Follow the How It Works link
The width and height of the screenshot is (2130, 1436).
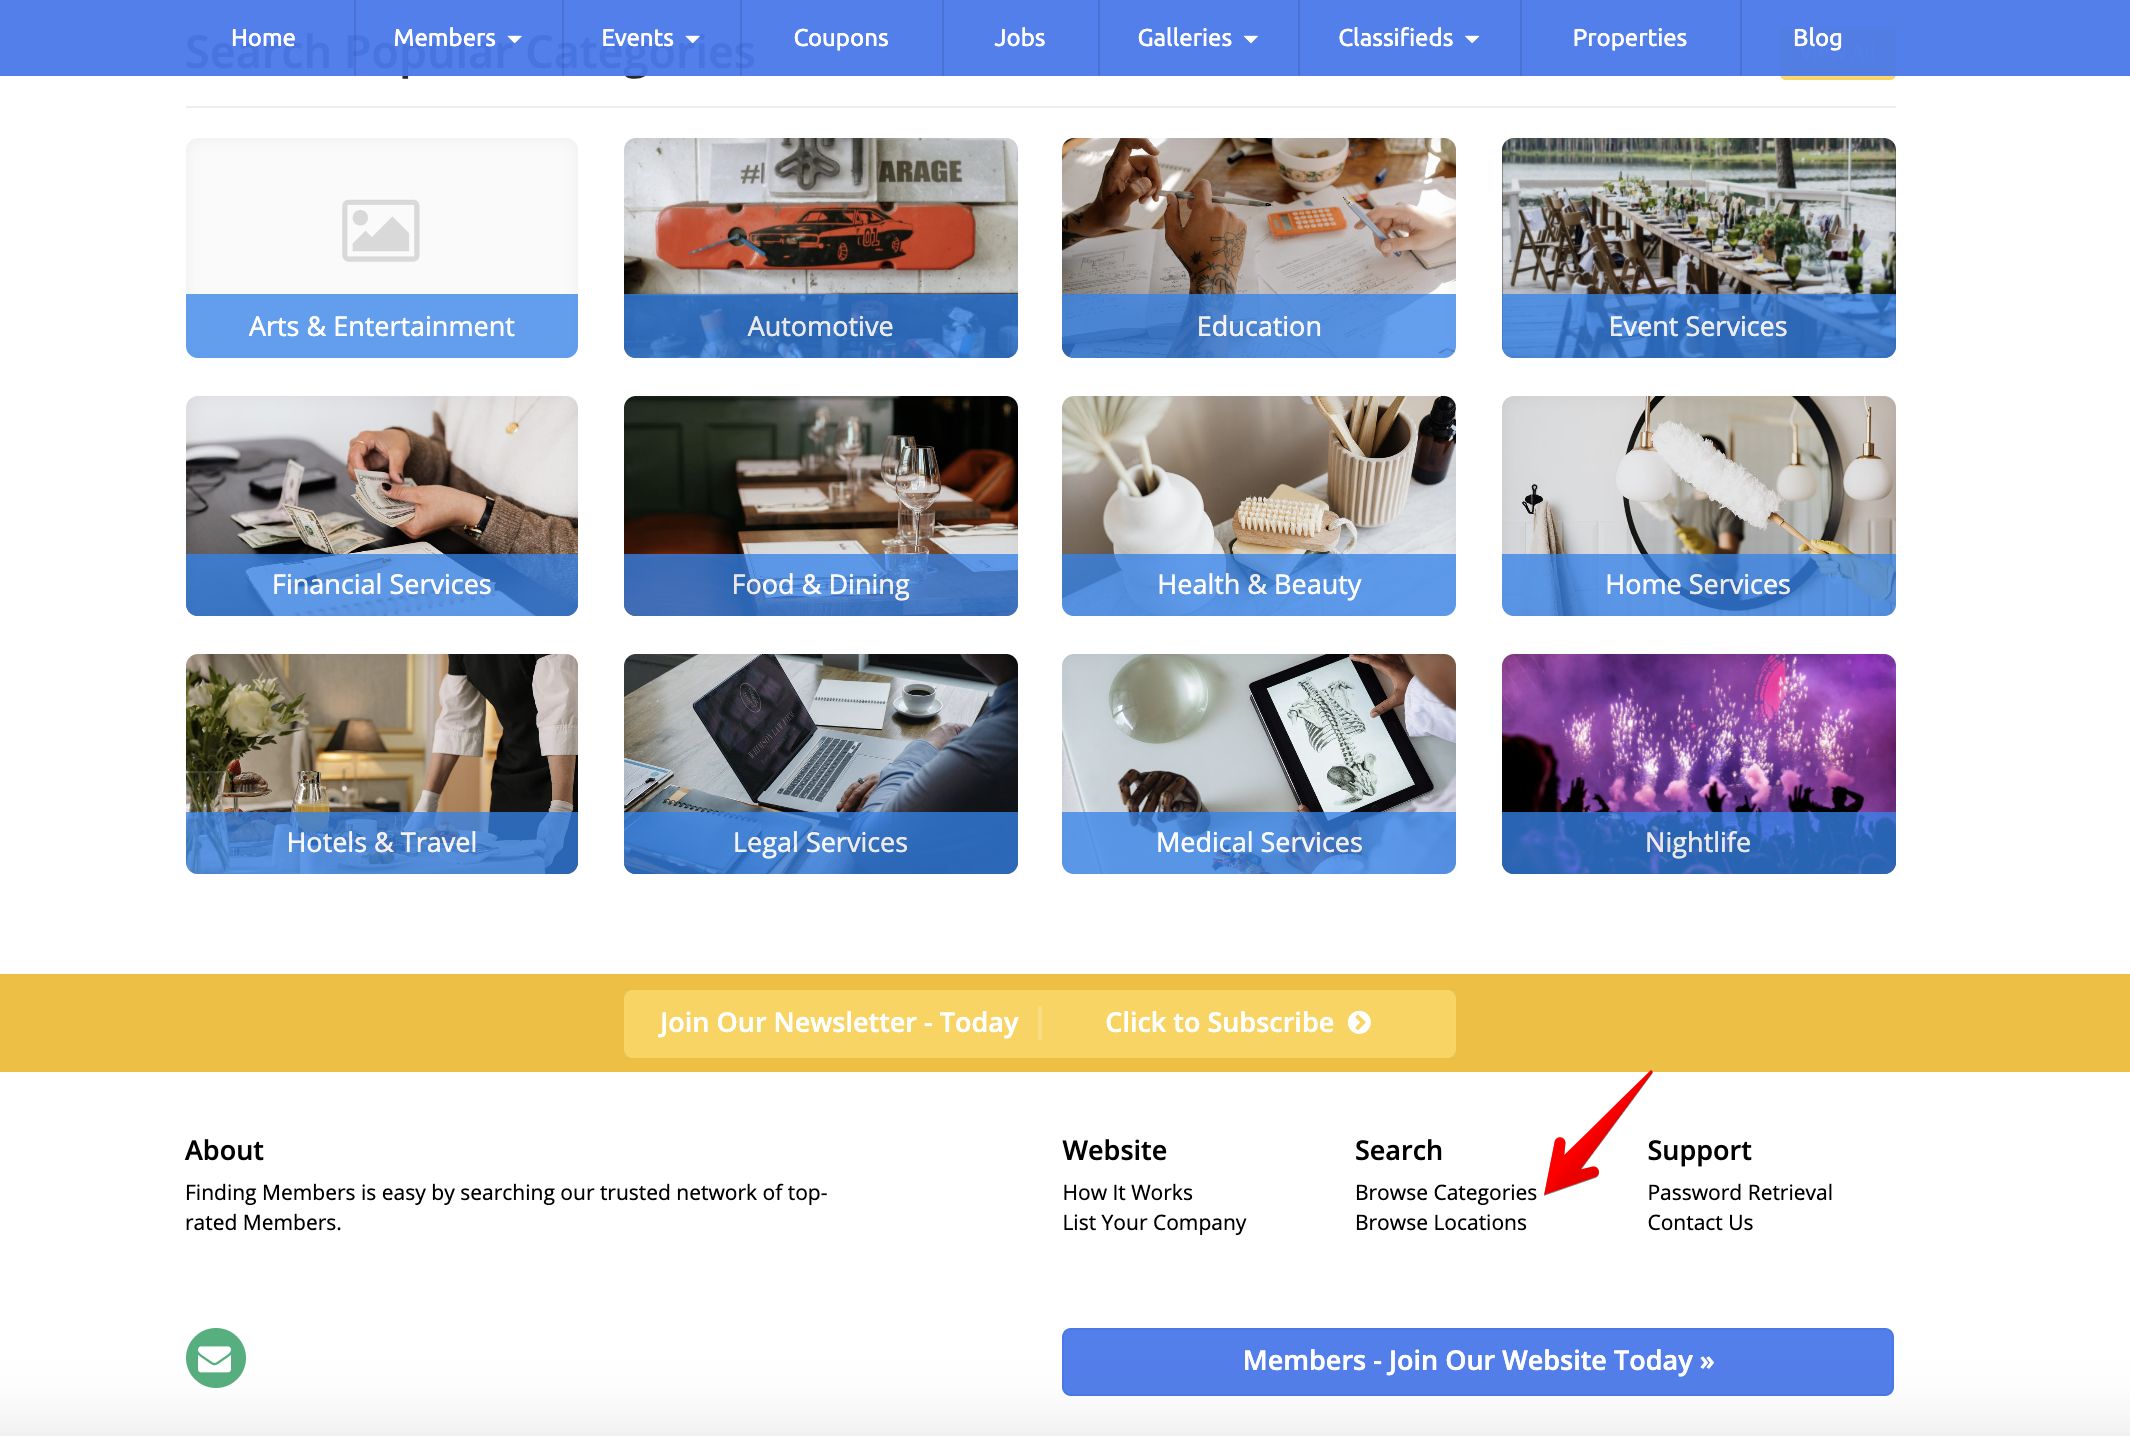point(1128,1192)
